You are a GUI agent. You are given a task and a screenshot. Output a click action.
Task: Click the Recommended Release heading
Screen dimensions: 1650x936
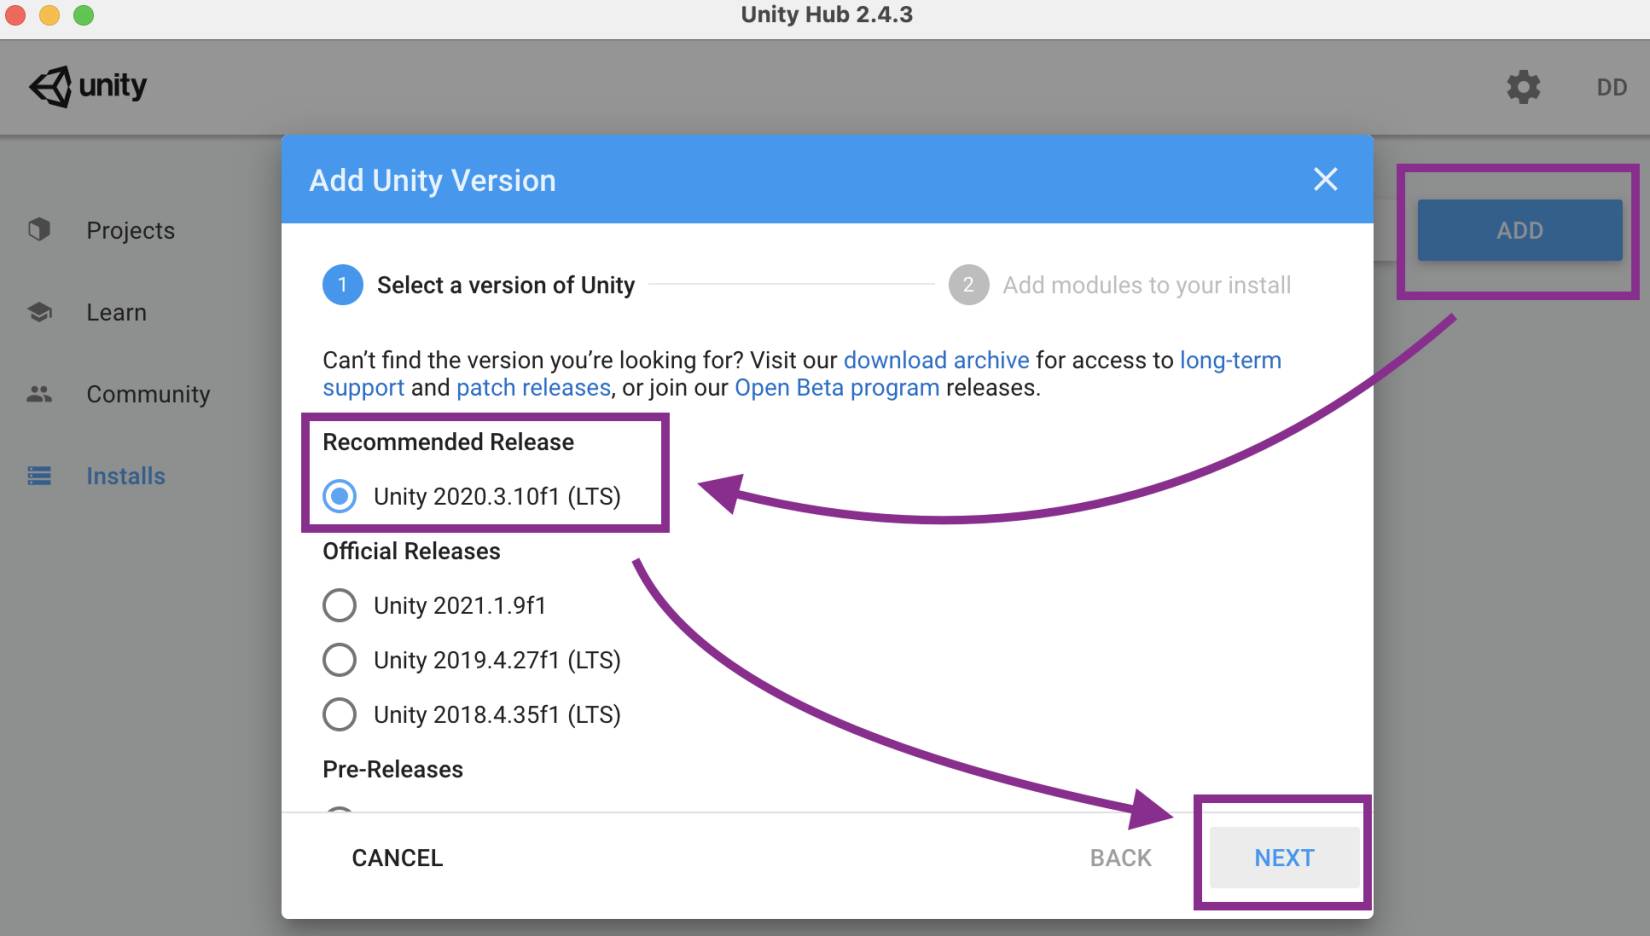pyautogui.click(x=448, y=442)
